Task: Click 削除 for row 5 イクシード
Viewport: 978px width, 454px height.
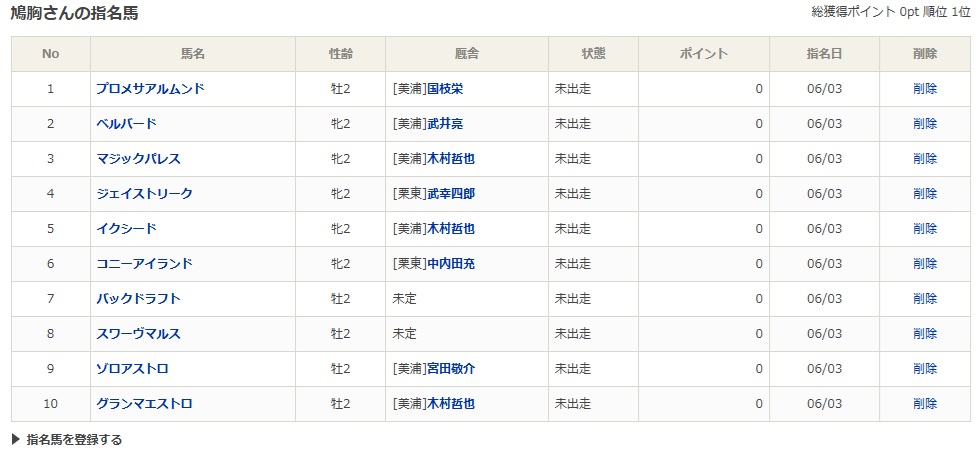Action: [925, 229]
